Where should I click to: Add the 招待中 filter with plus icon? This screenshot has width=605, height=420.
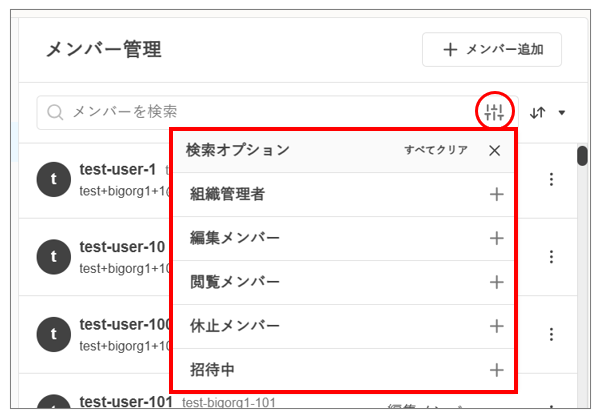[496, 370]
